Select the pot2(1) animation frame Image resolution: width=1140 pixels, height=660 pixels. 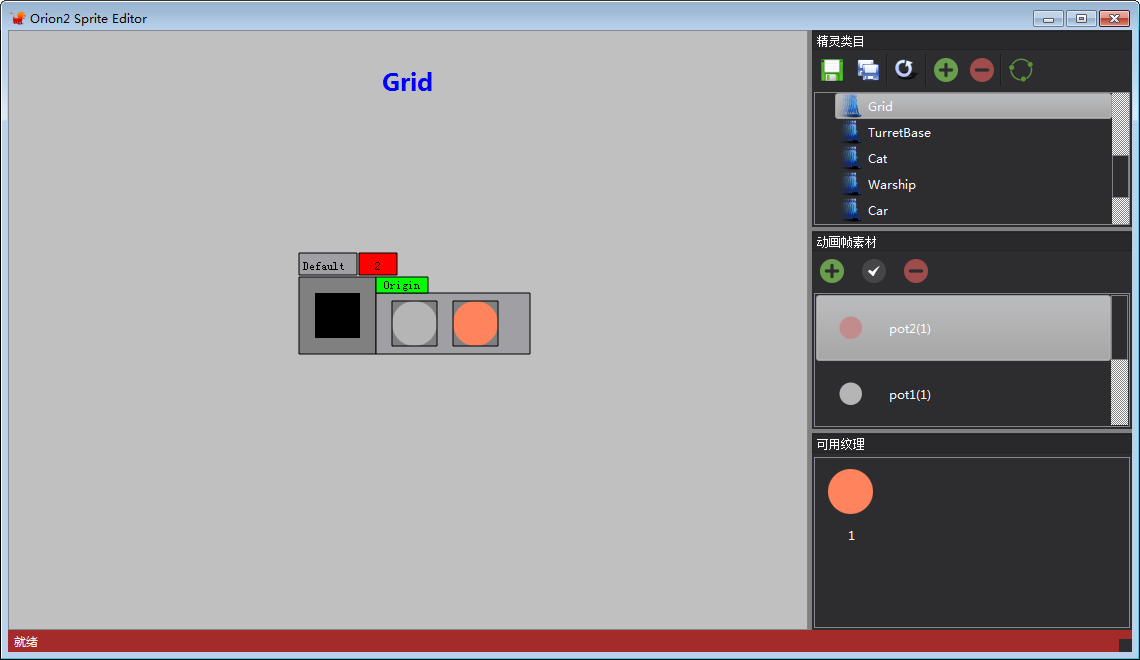point(909,329)
